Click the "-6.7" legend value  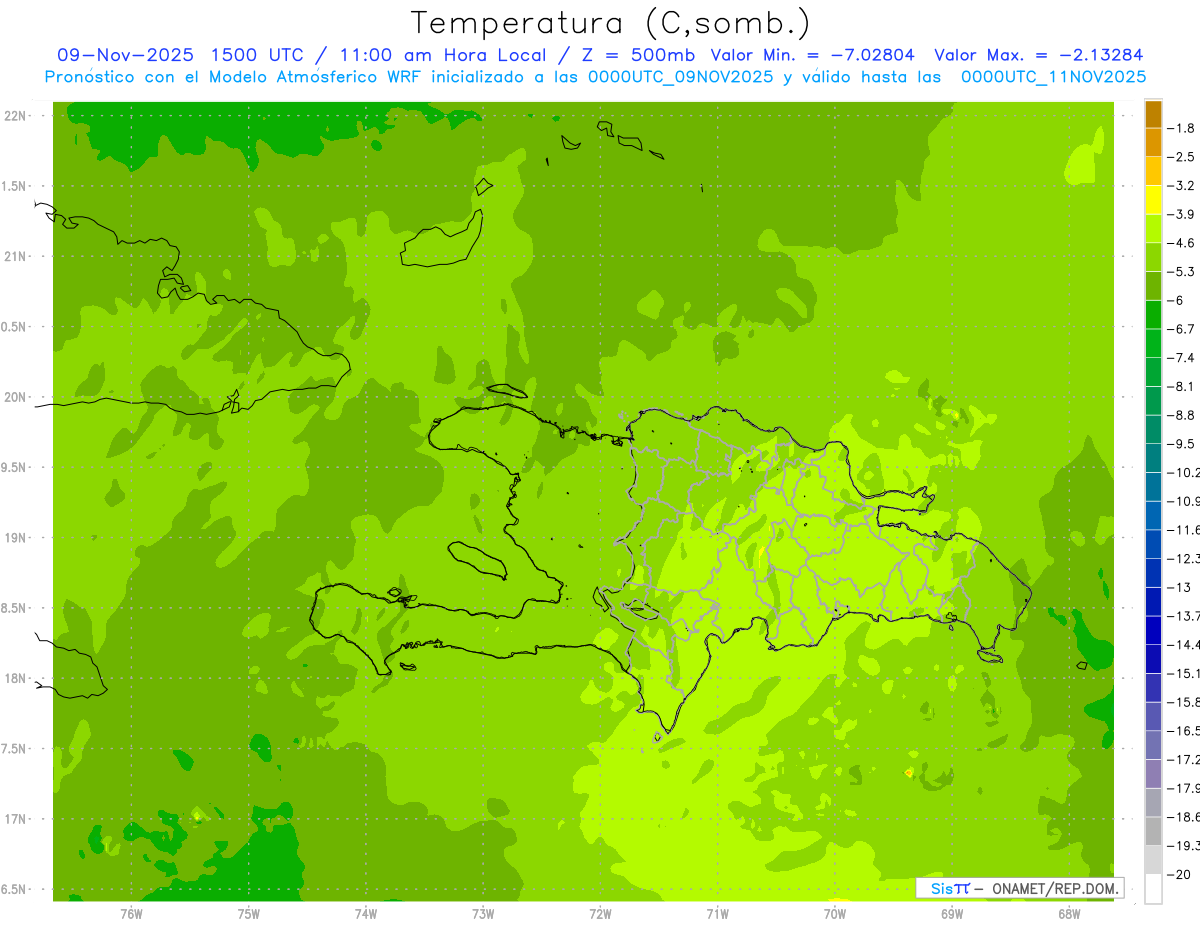[x=1181, y=329]
